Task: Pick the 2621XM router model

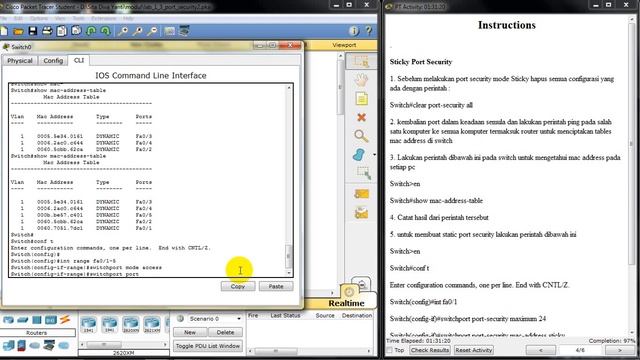Action: (x=152, y=324)
